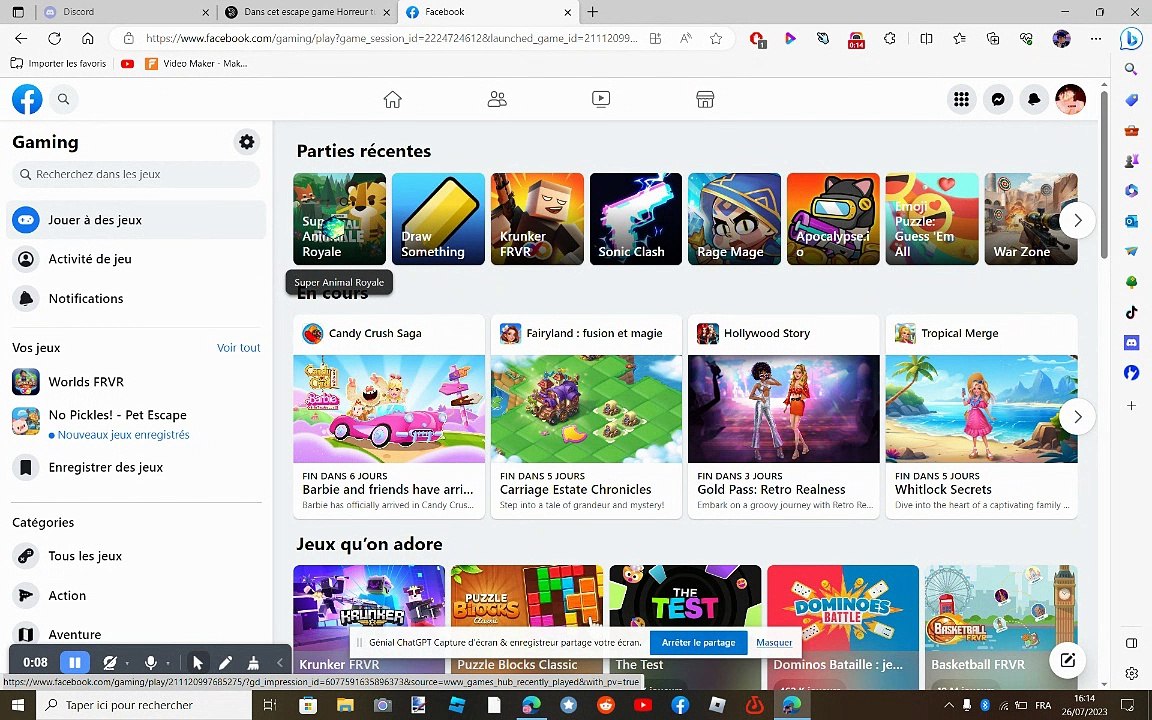The height and width of the screenshot is (720, 1152).
Task: Open Candy Crush Saga event card
Action: (x=389, y=417)
